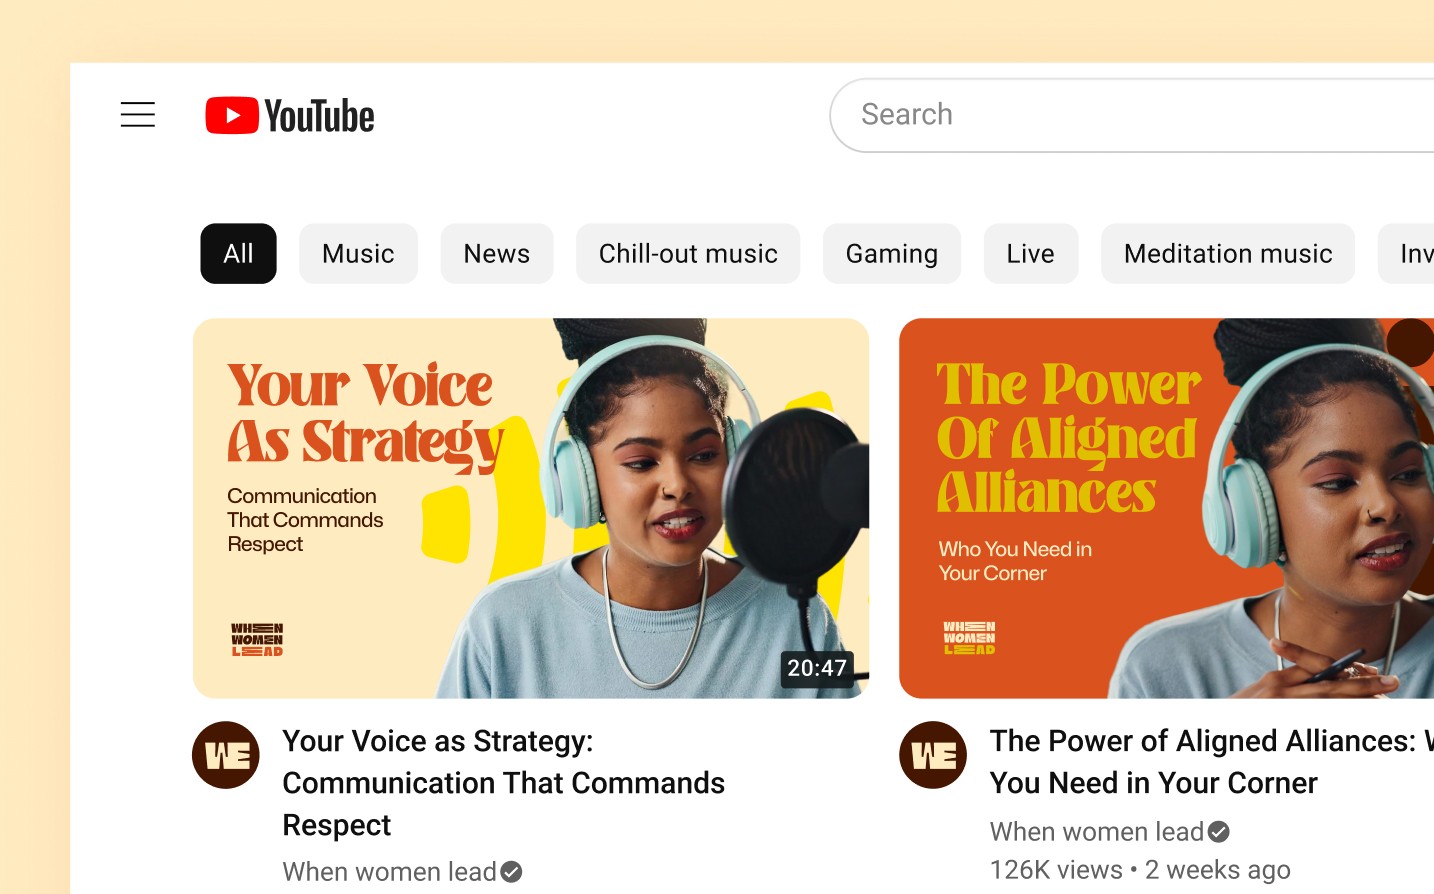Filter by Meditation music chip

point(1228,254)
